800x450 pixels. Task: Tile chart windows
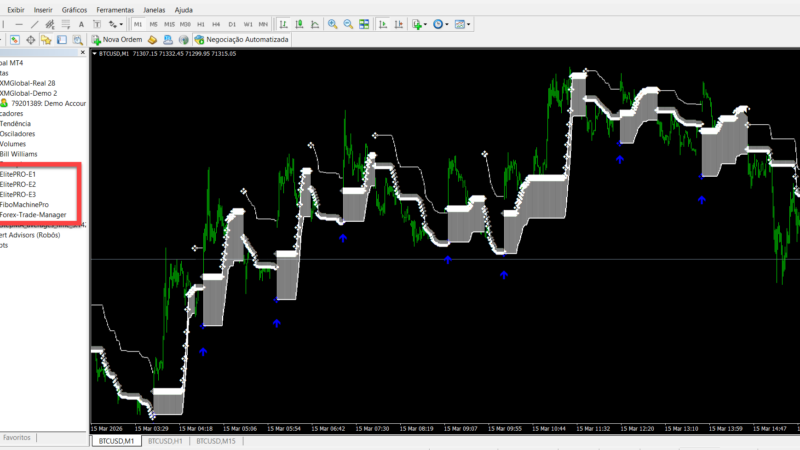pyautogui.click(x=364, y=24)
